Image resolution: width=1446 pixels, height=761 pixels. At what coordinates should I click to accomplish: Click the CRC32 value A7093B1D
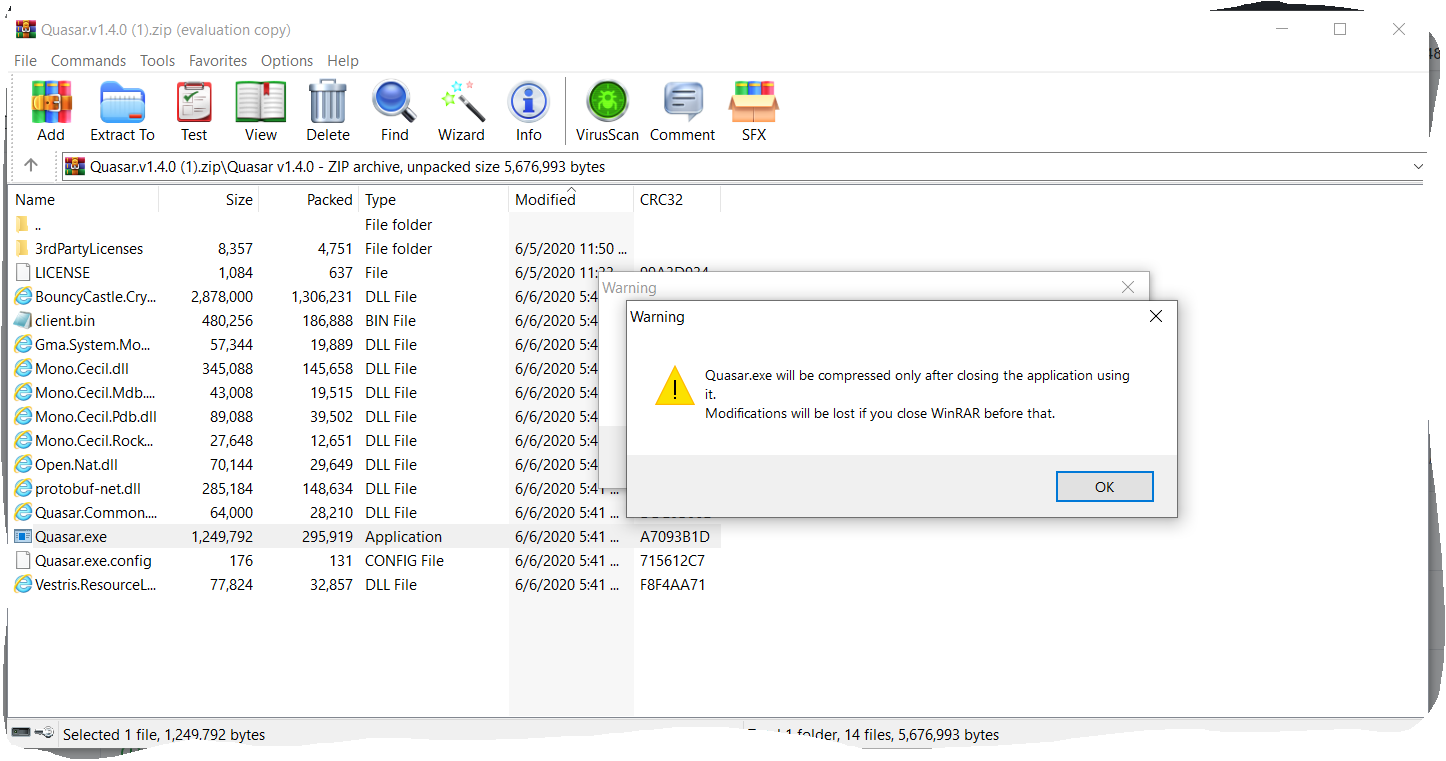(675, 537)
